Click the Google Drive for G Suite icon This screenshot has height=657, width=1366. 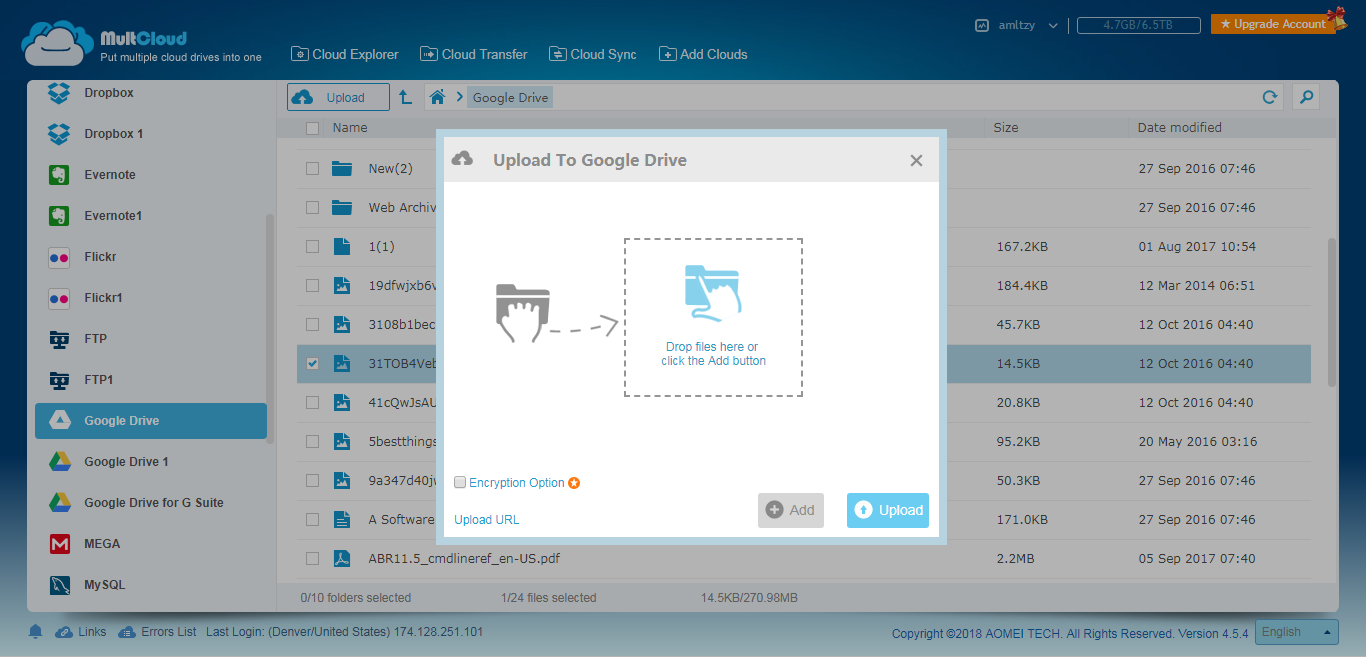(59, 503)
